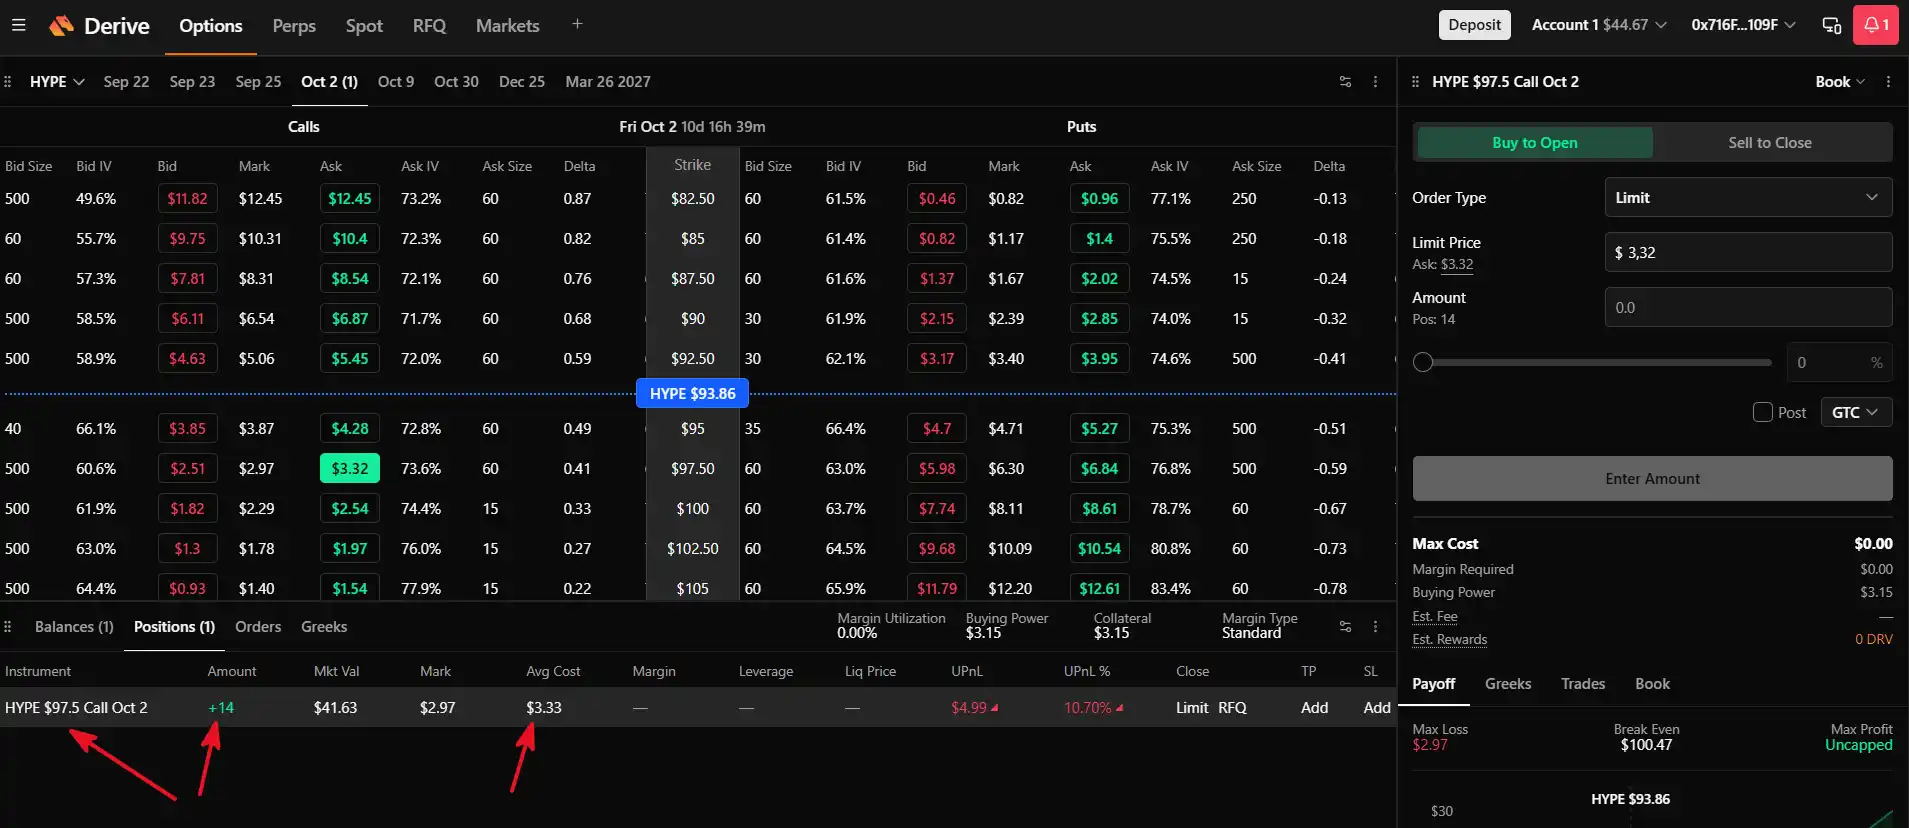Open options chain settings icon
1909x828 pixels.
1345,82
